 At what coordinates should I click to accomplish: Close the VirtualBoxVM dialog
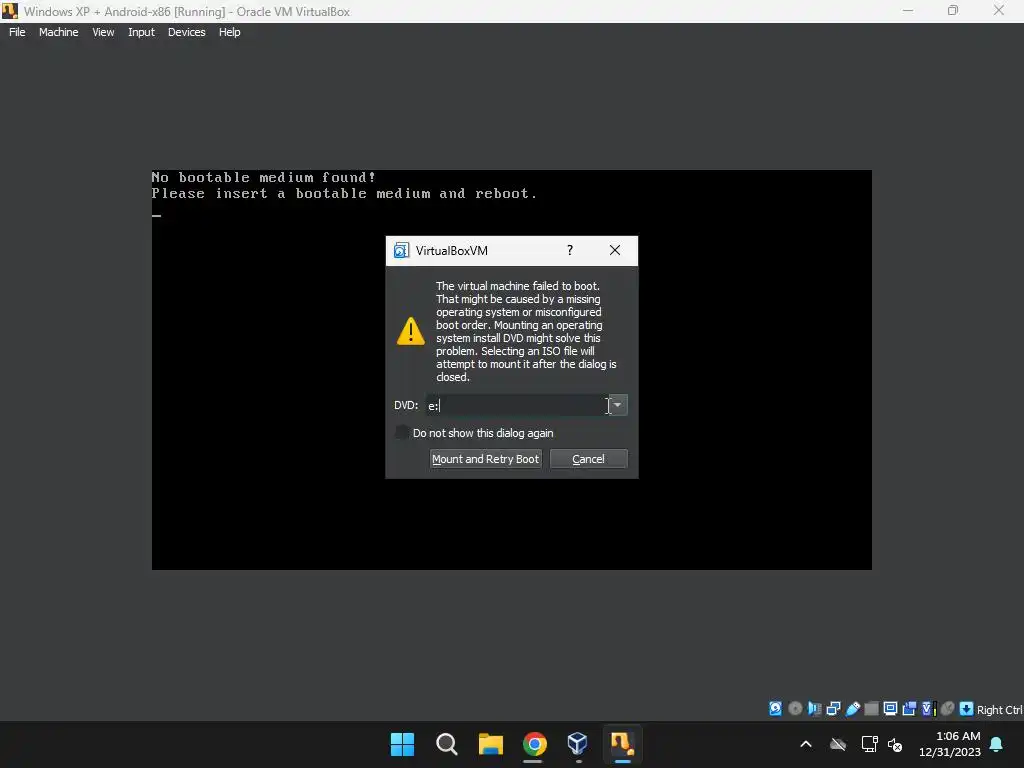(615, 250)
